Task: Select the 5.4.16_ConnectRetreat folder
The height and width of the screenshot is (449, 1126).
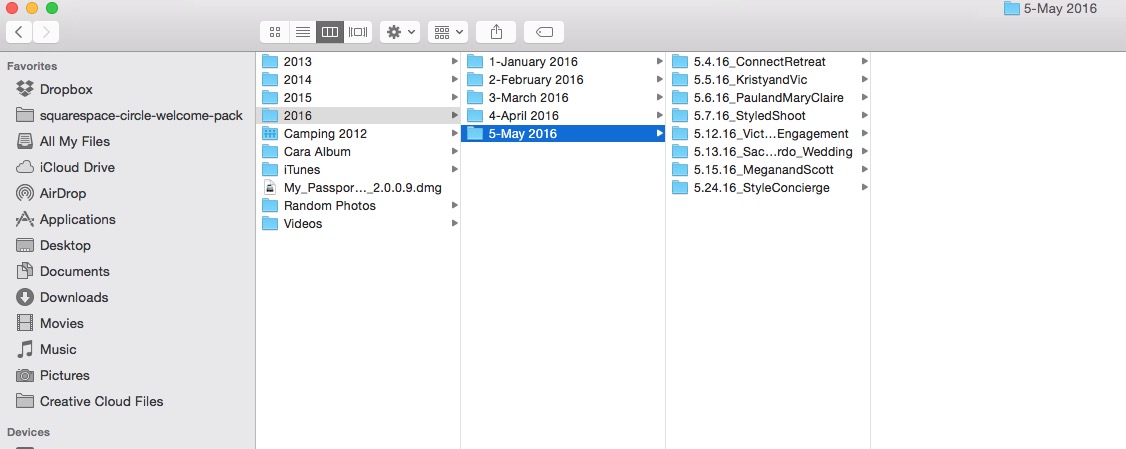Action: tap(768, 62)
